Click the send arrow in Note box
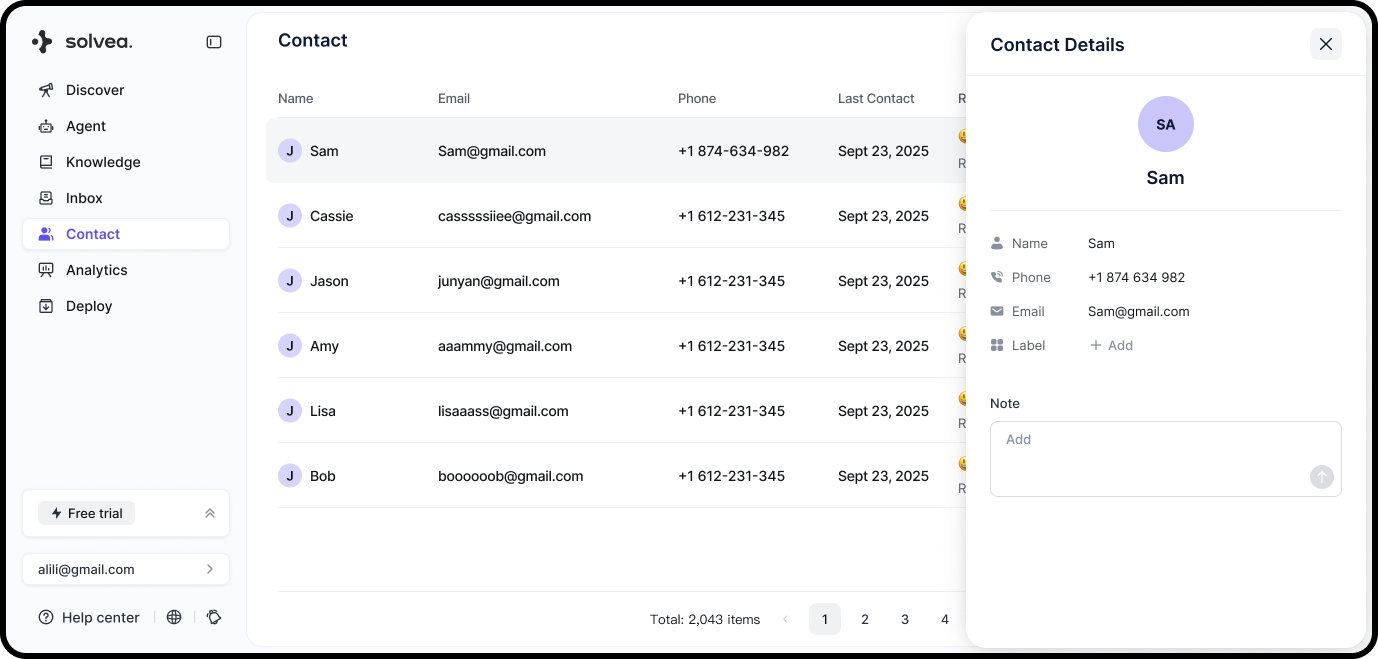The width and height of the screenshot is (1378, 659). 1321,477
